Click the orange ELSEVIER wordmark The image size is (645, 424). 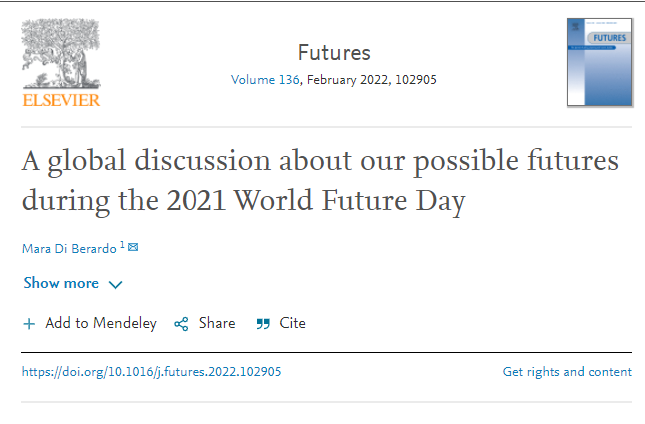point(61,99)
